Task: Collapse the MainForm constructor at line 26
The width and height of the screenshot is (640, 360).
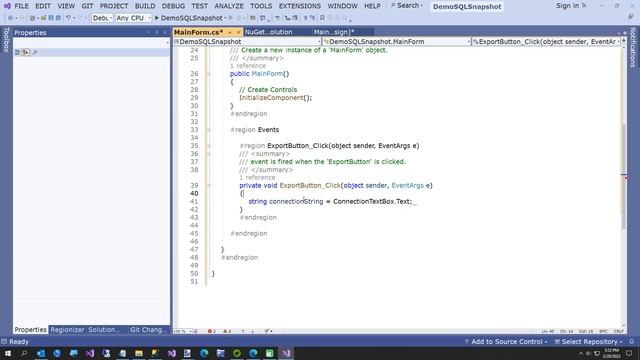Action: click(209, 74)
